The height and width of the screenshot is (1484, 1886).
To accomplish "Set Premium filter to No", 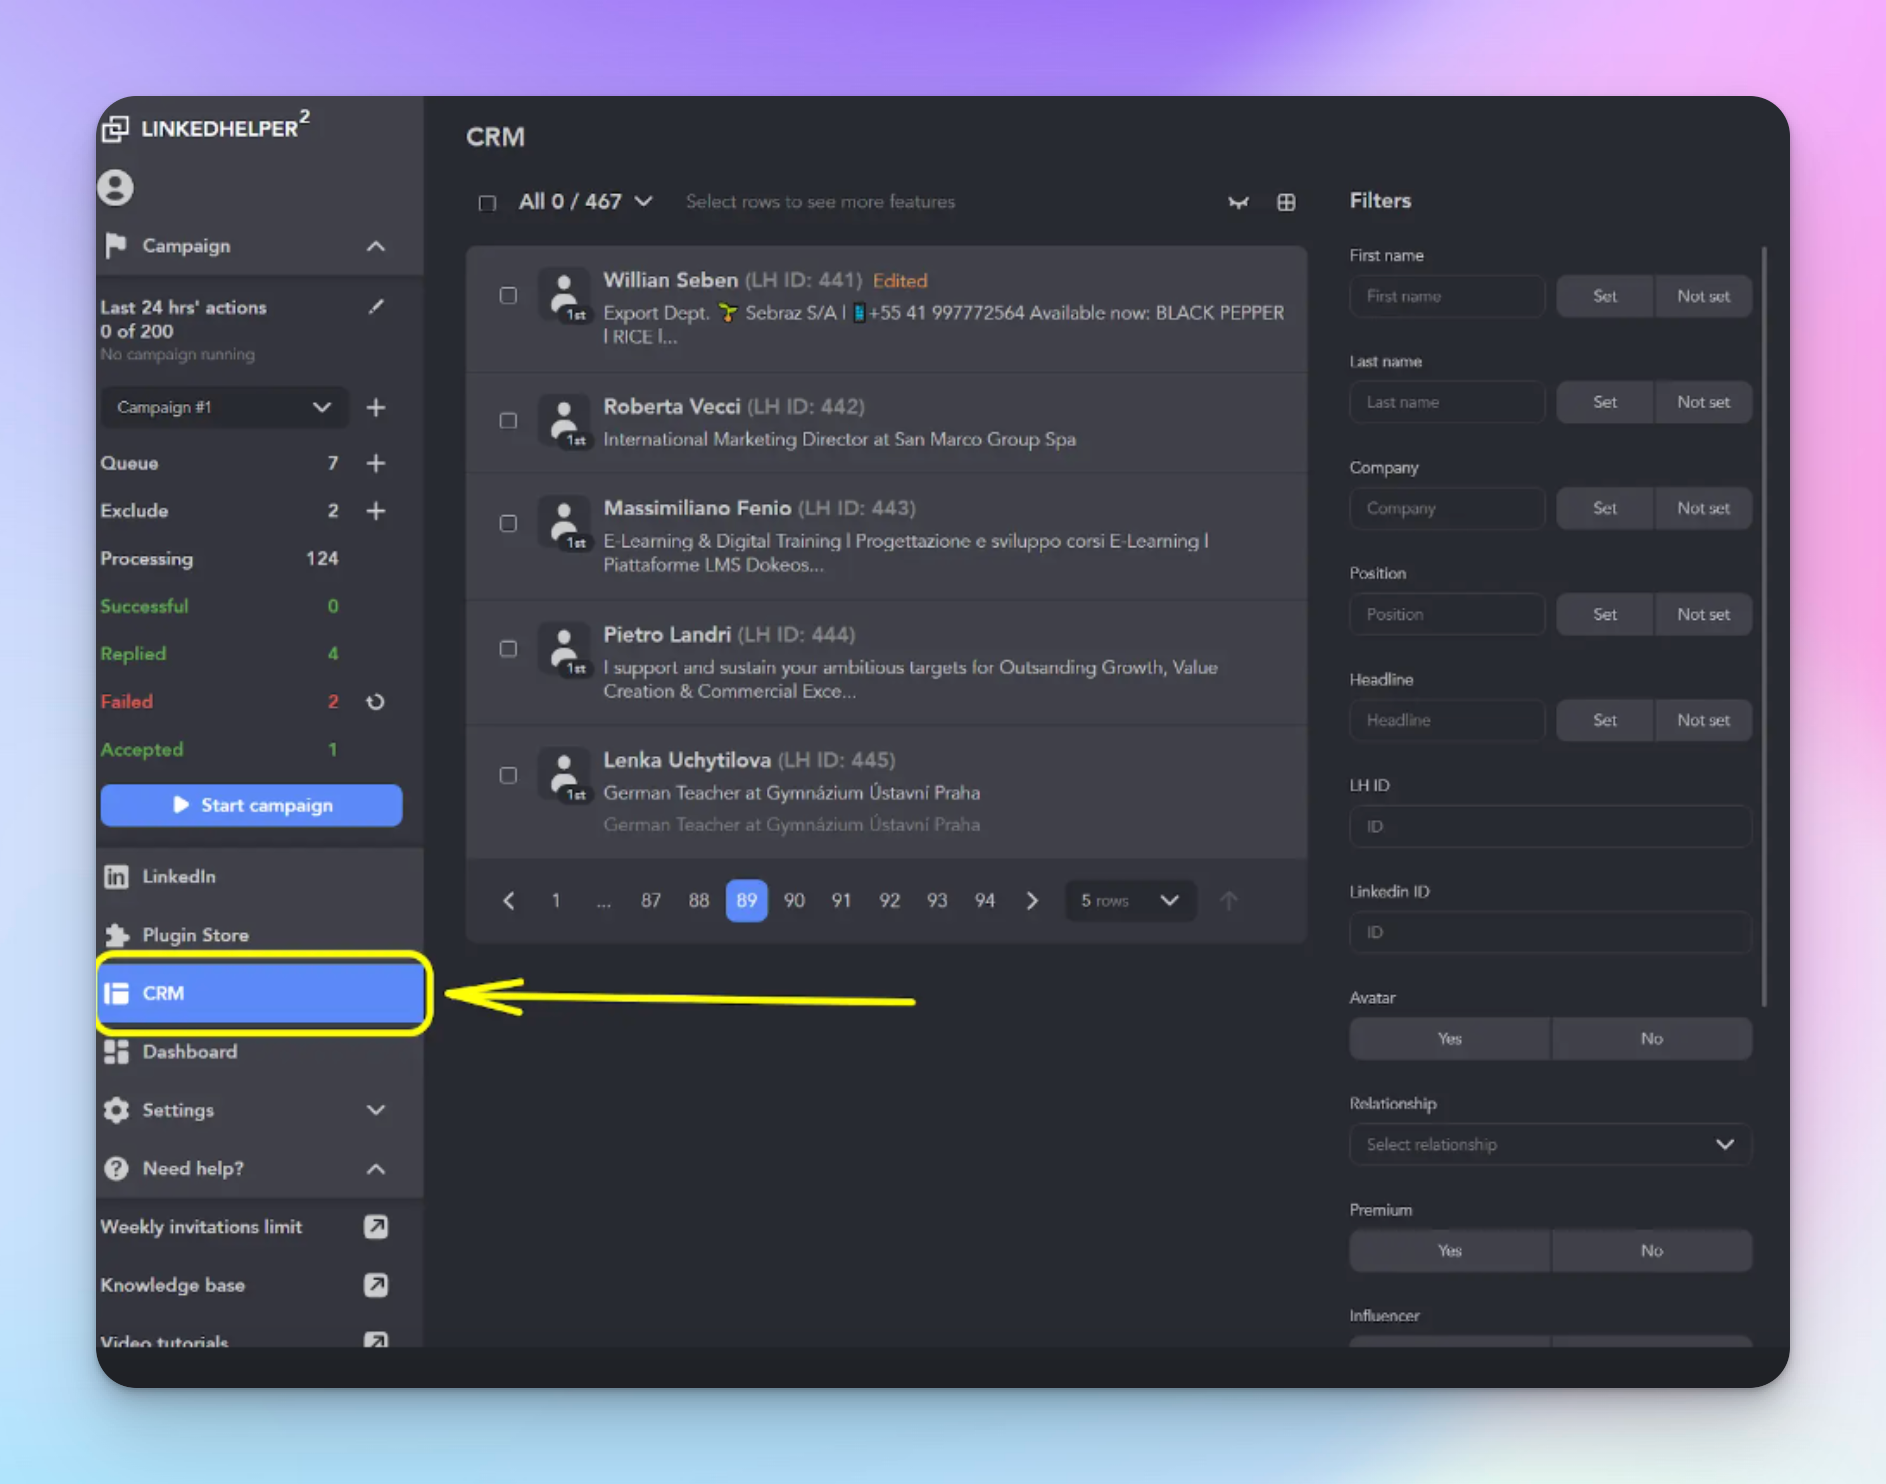I will (x=1652, y=1251).
